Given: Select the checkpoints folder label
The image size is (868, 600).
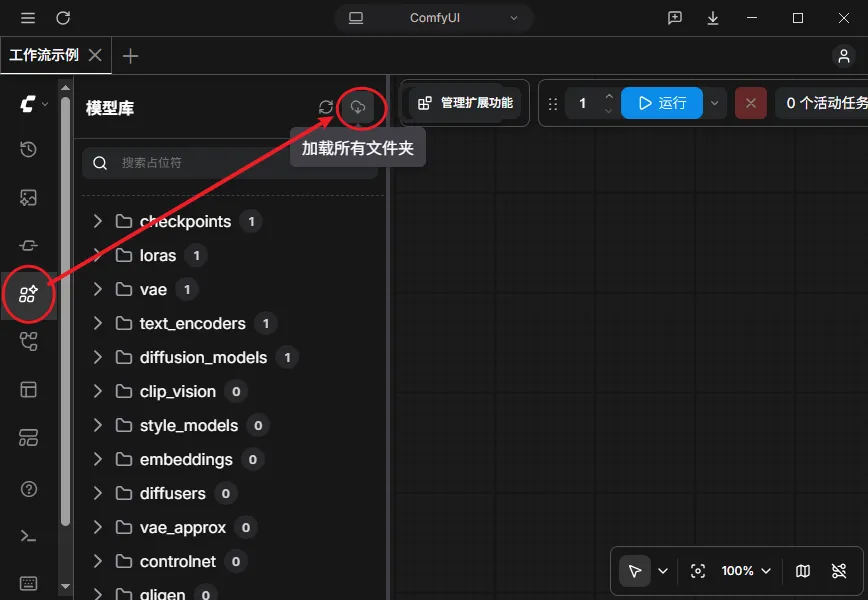Looking at the screenshot, I should click(185, 221).
